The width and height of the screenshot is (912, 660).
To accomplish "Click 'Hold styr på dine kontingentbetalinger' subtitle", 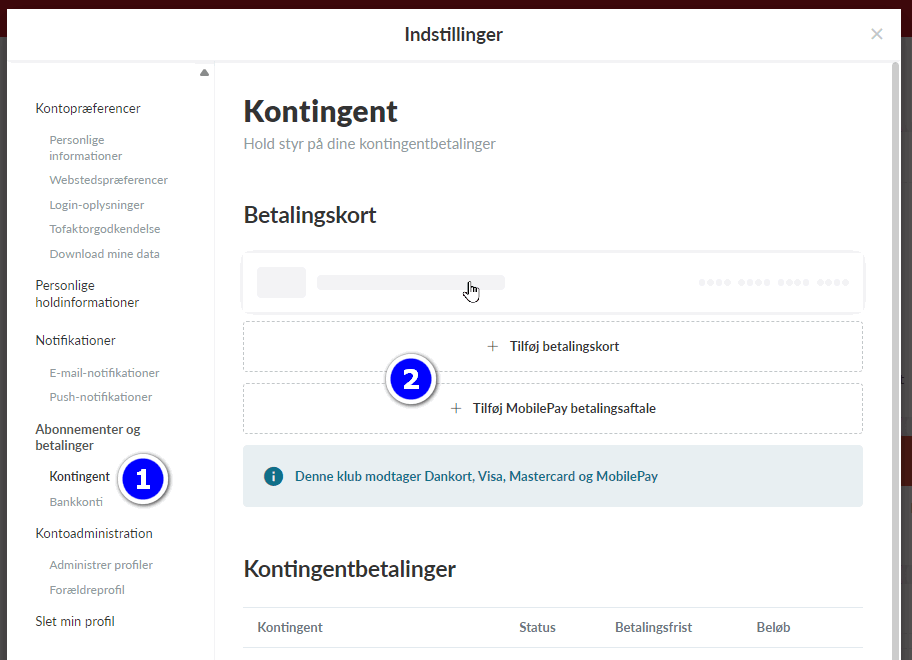I will click(x=369, y=144).
